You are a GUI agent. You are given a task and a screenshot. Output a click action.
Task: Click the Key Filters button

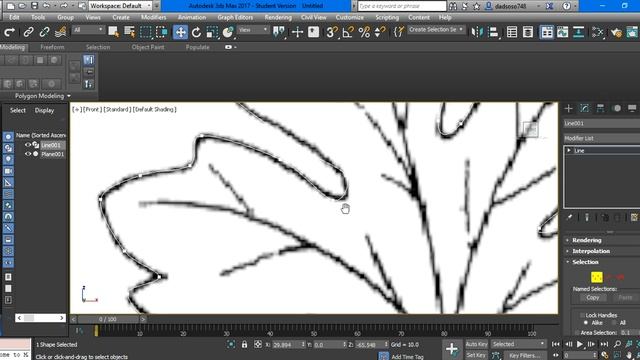(524, 355)
